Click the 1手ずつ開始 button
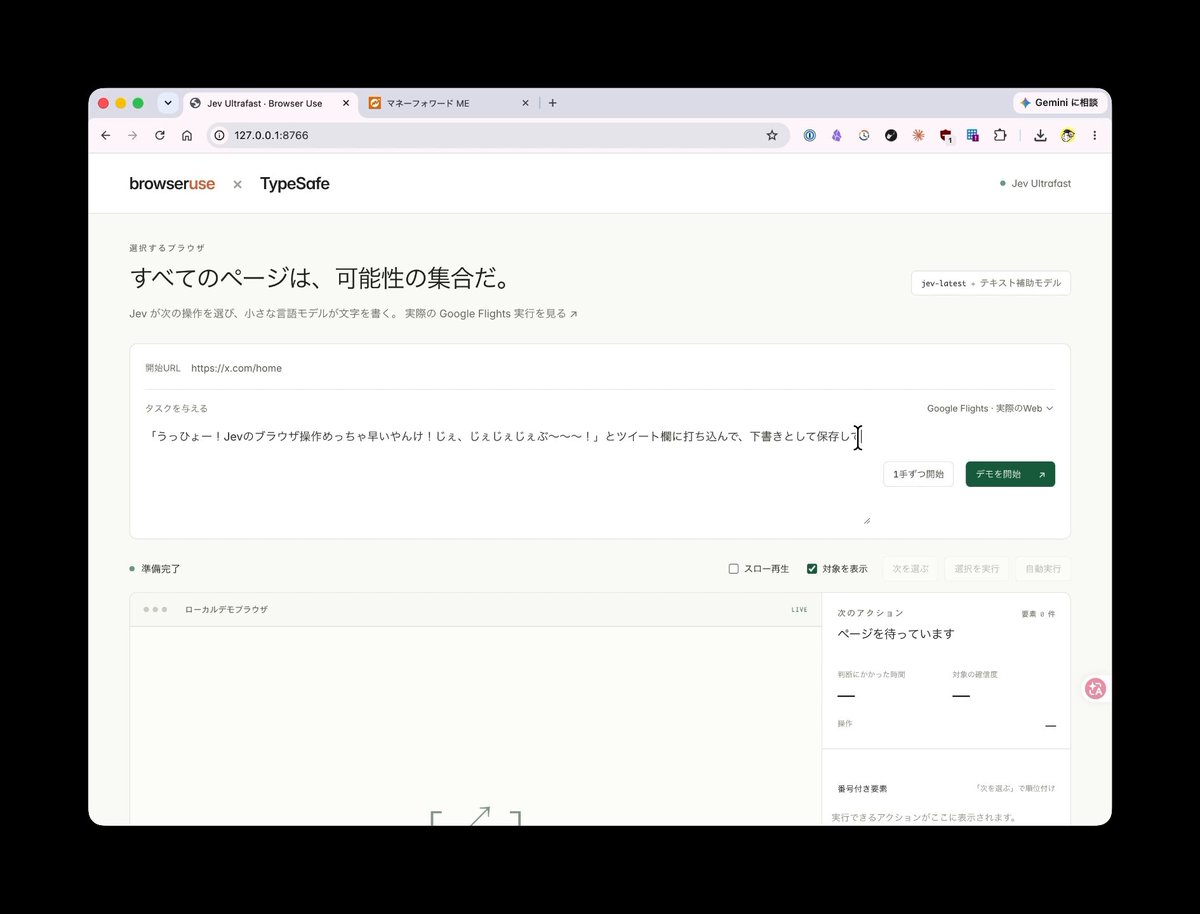 [x=918, y=474]
